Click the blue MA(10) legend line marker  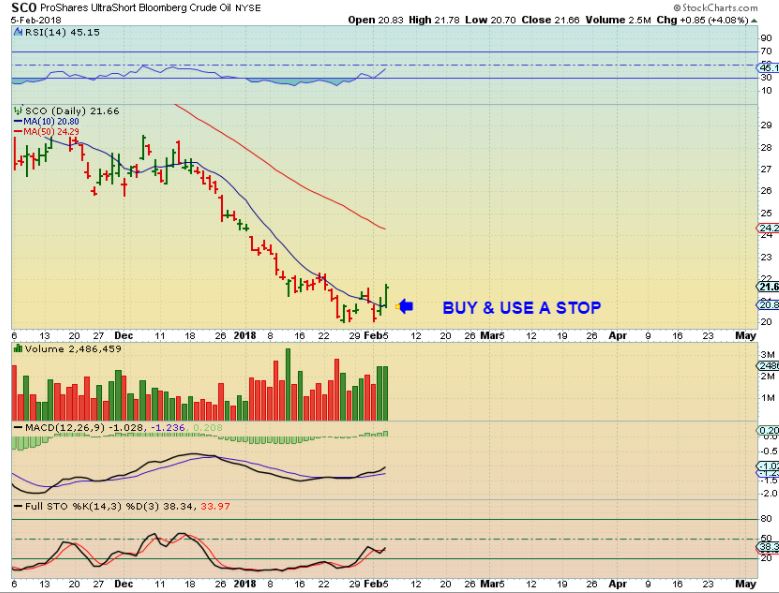click(18, 121)
